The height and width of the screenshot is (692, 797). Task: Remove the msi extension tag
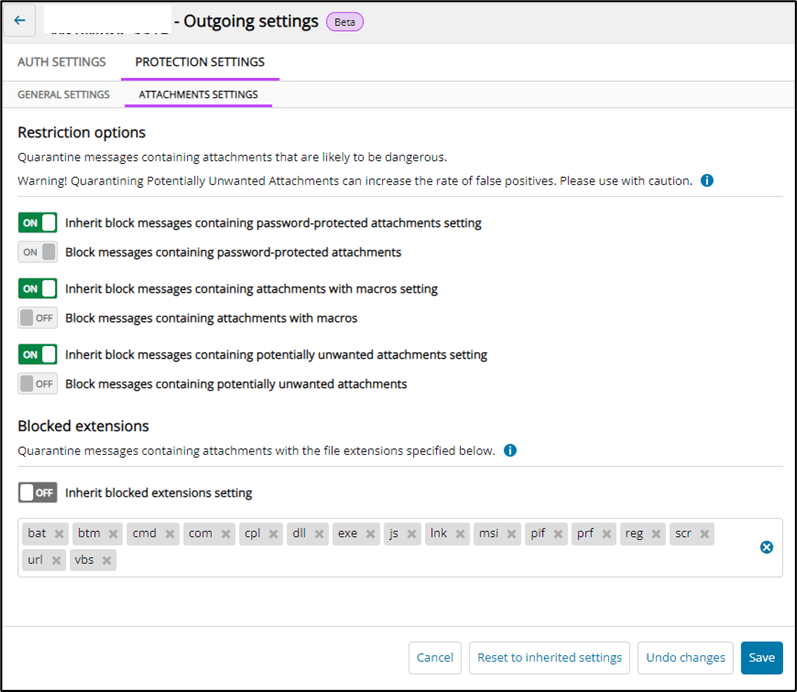point(511,534)
